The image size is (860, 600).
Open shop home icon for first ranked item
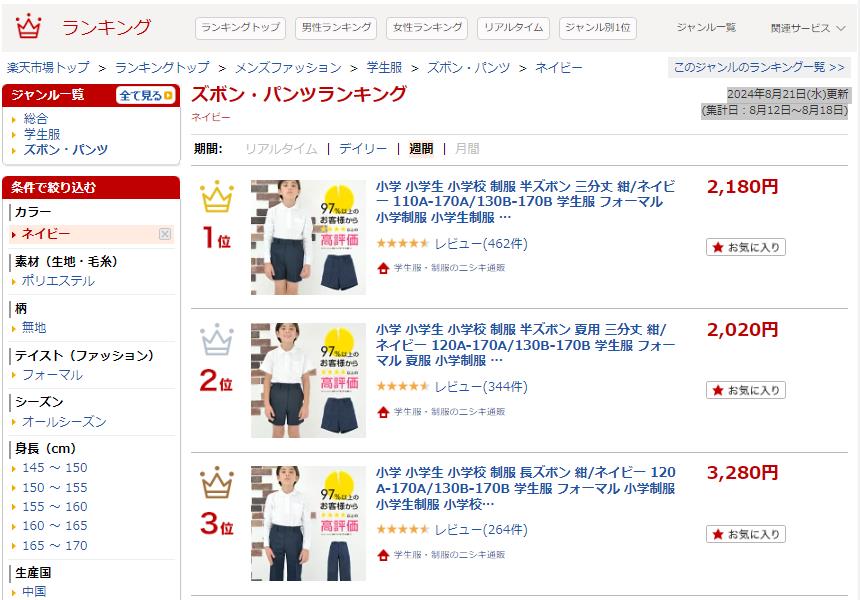[383, 268]
